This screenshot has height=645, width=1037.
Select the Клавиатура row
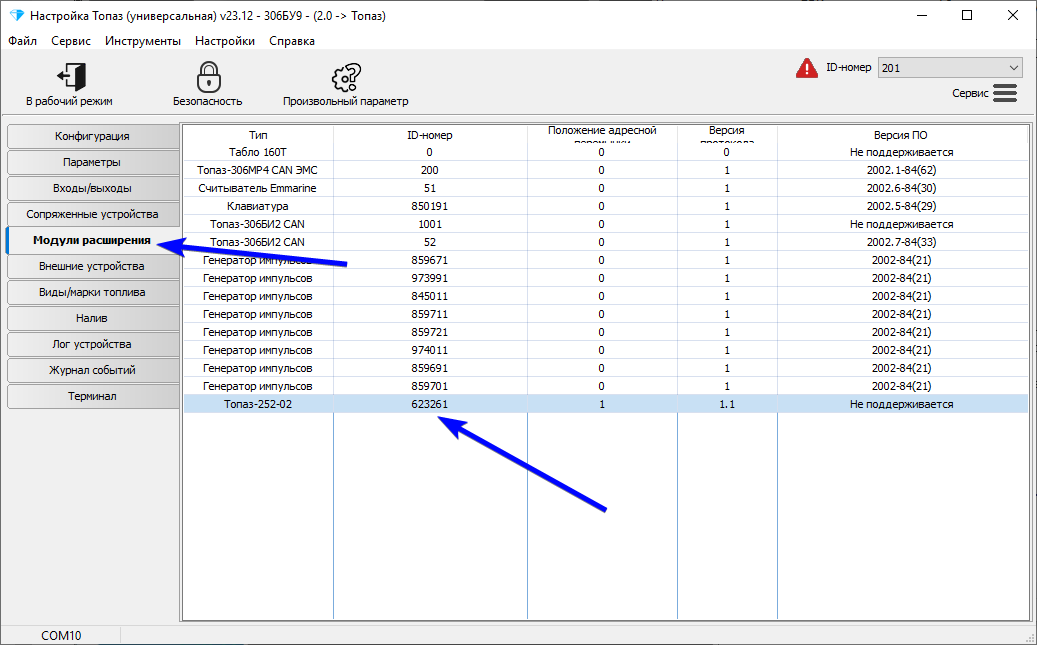point(605,206)
